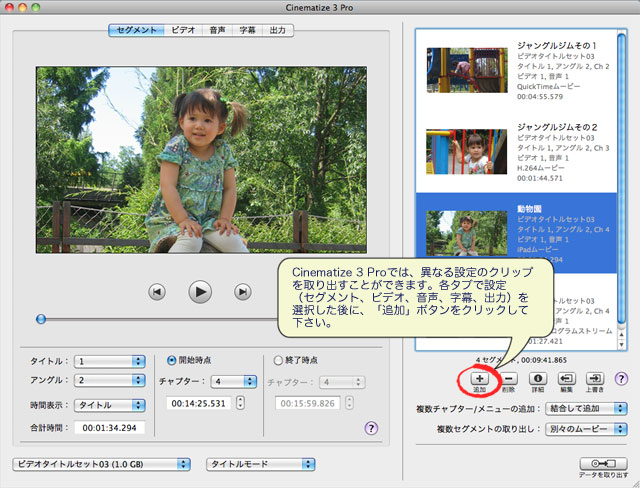
Task: Click the end time field 00:15:59.826
Action: pyautogui.click(x=307, y=404)
